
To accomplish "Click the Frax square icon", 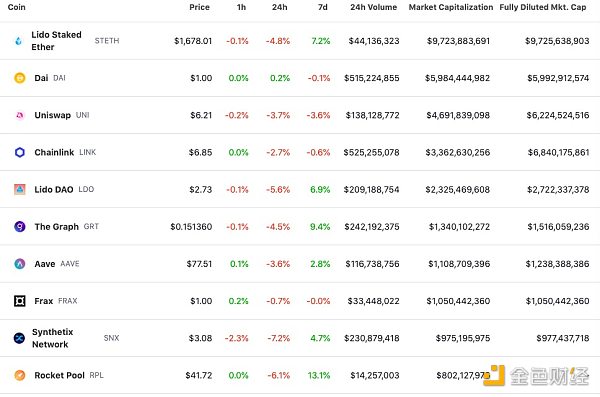I will pyautogui.click(x=20, y=301).
